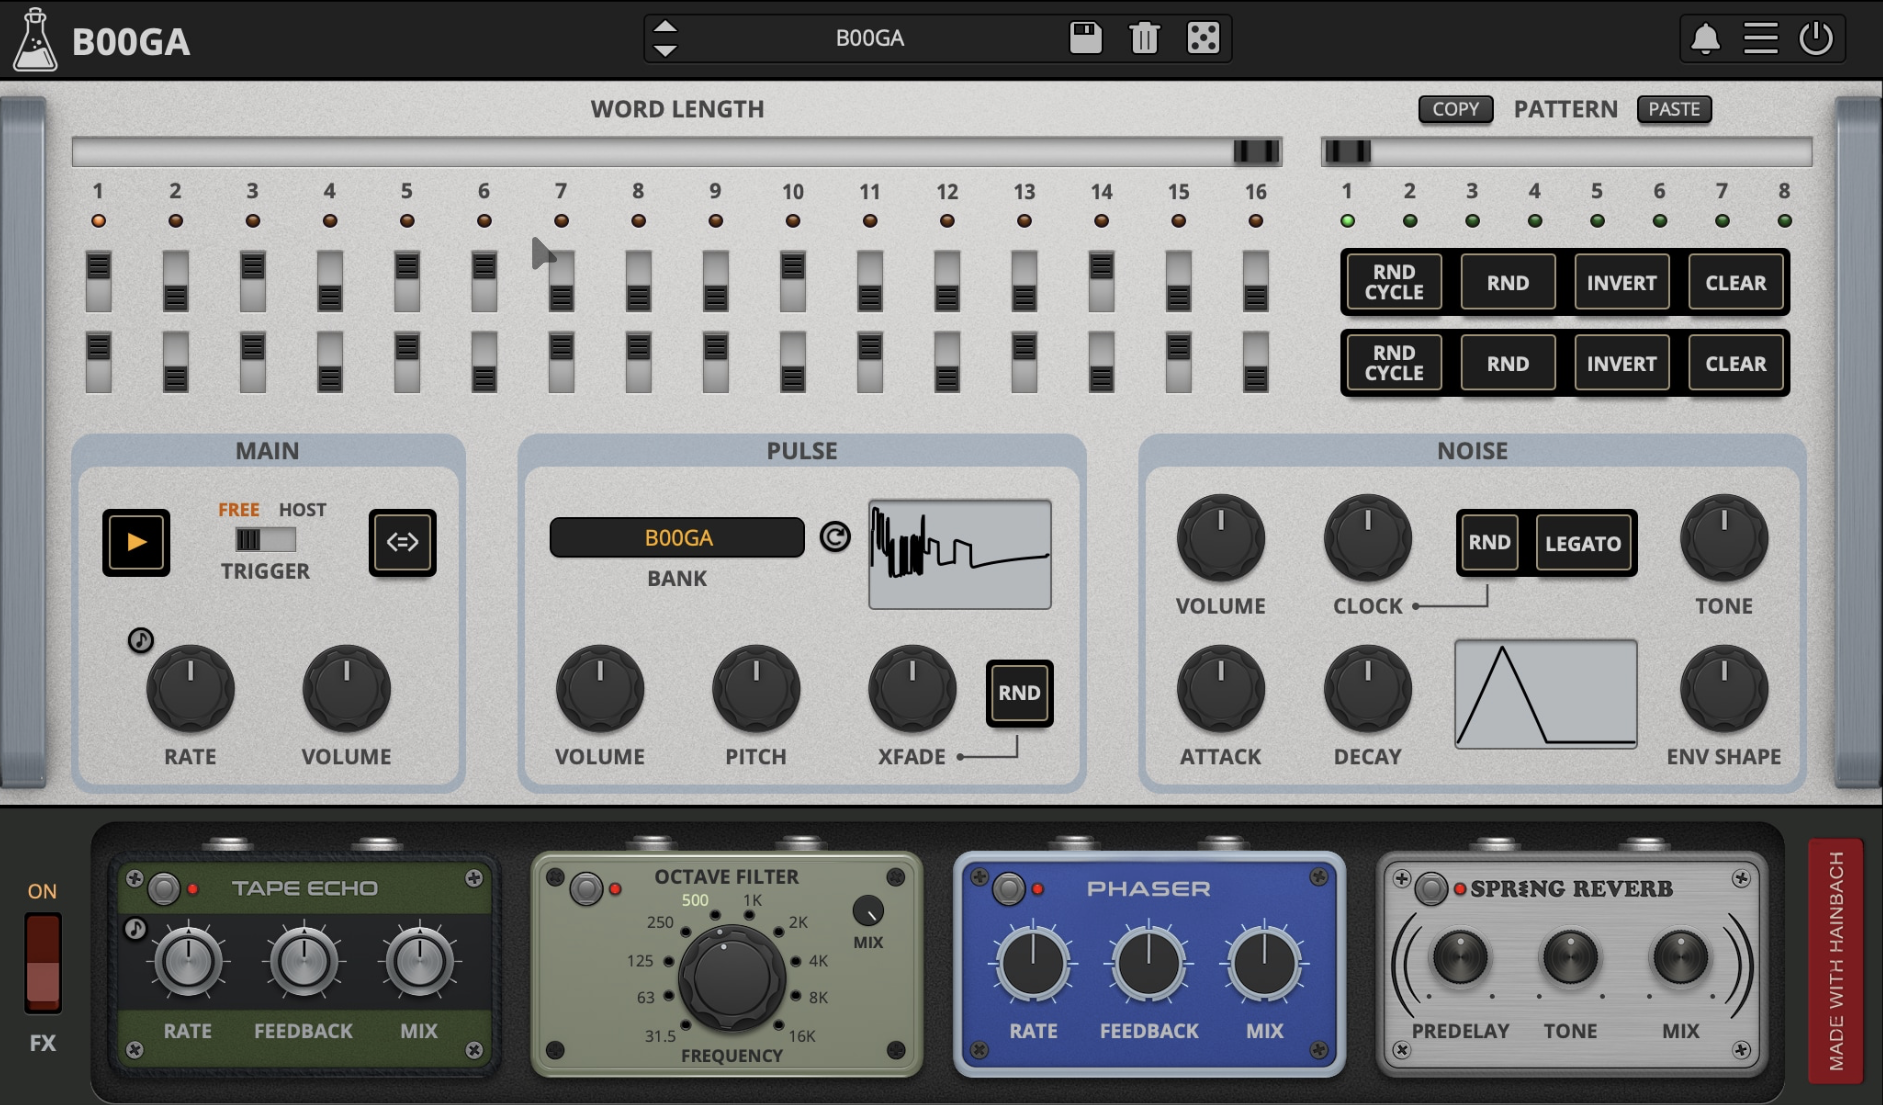Viewport: 1883px width, 1105px height.
Task: Click the BOOGA flask logo icon
Action: point(35,40)
